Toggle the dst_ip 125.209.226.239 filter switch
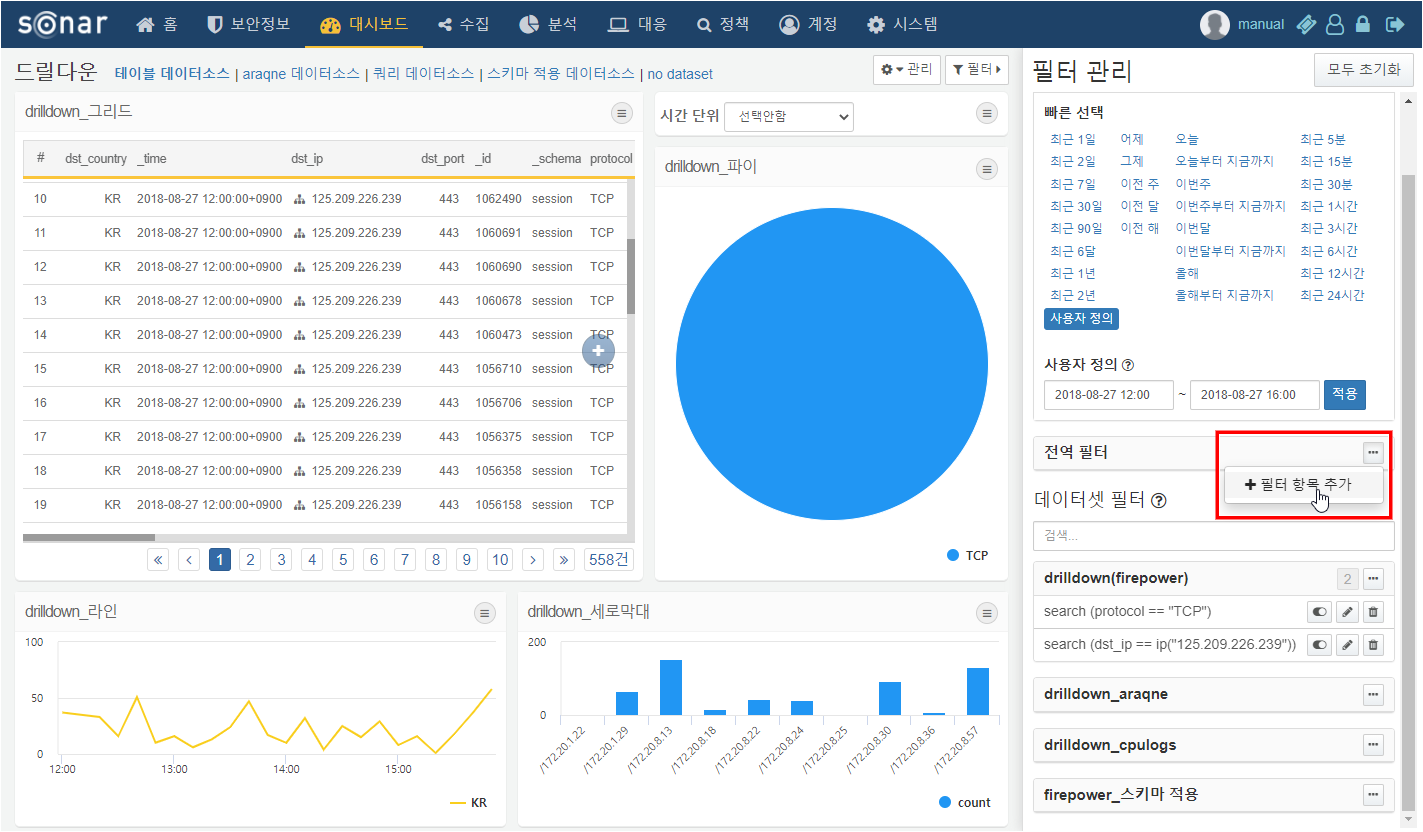This screenshot has width=1423, height=832. coord(1320,645)
